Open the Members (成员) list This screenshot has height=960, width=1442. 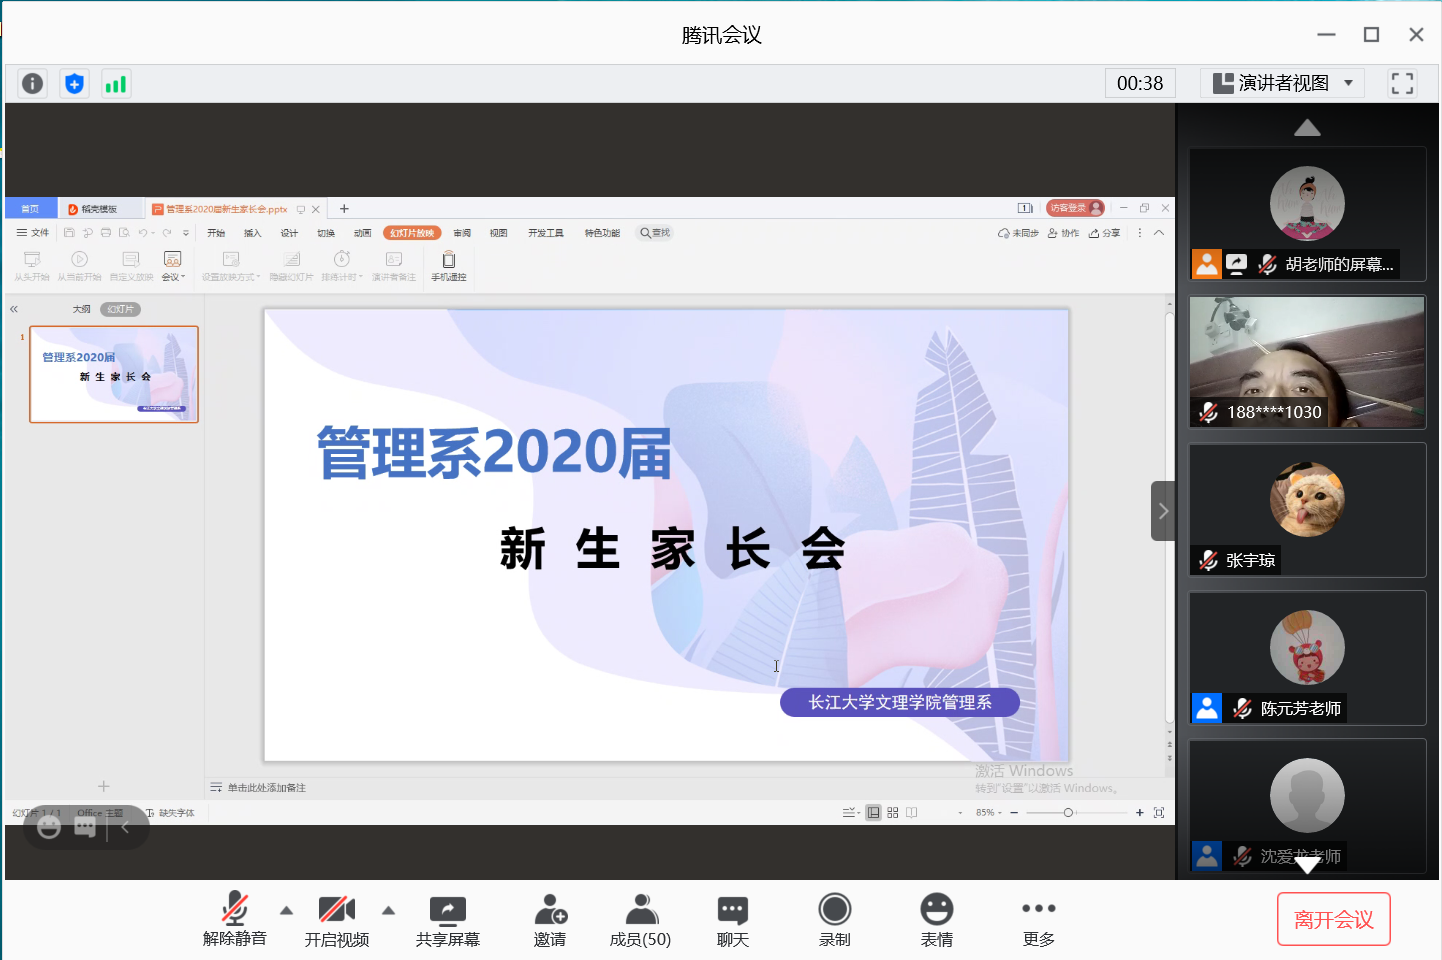640,921
